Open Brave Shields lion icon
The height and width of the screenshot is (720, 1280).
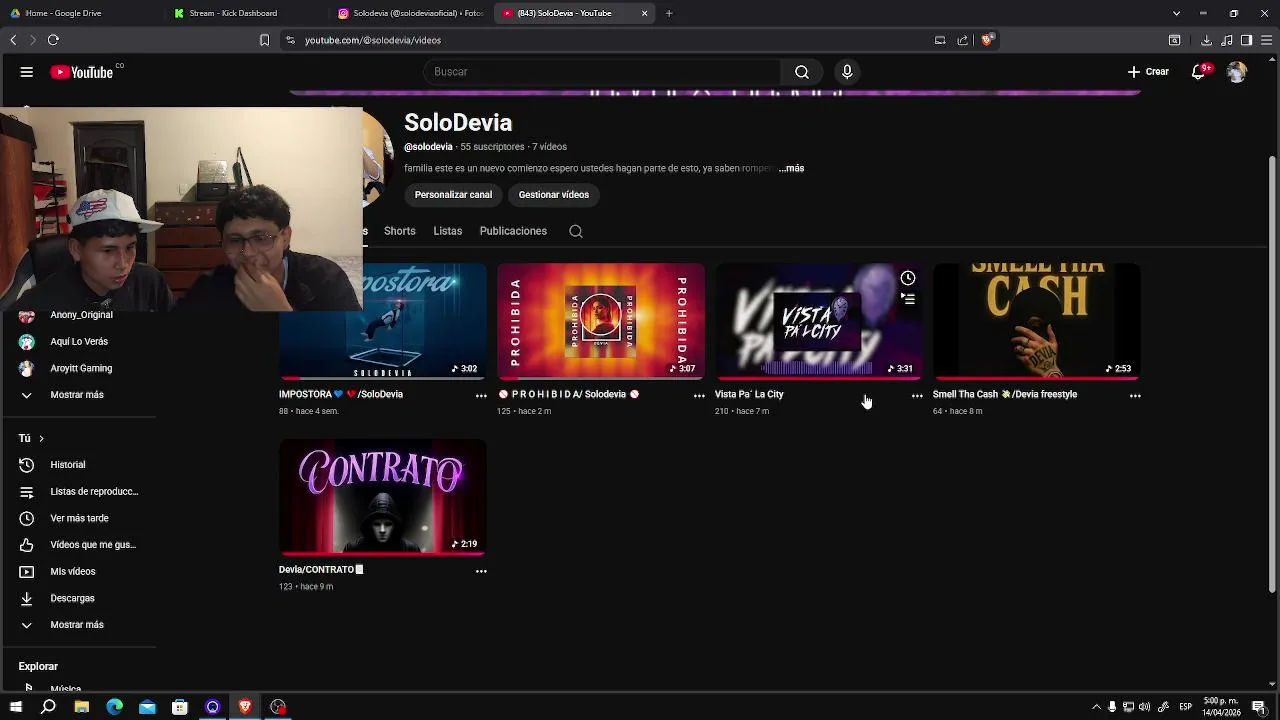pos(987,40)
